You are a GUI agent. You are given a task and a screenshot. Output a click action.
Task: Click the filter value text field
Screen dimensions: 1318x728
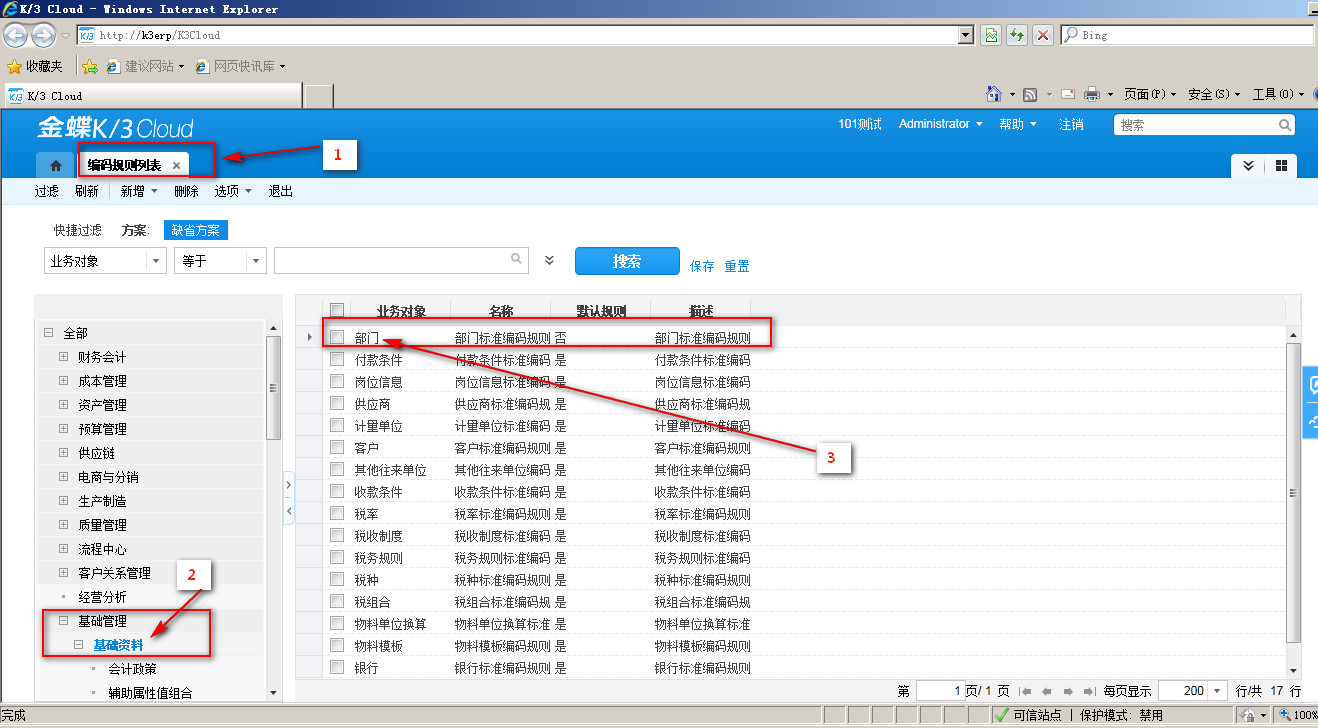coord(400,260)
